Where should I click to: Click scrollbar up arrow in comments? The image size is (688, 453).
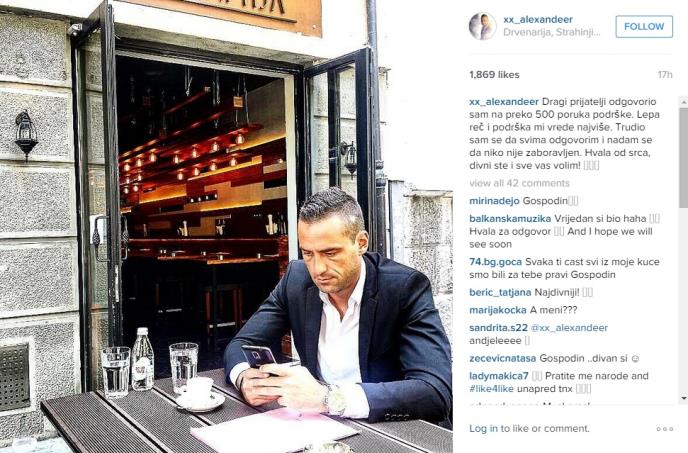coord(684,102)
